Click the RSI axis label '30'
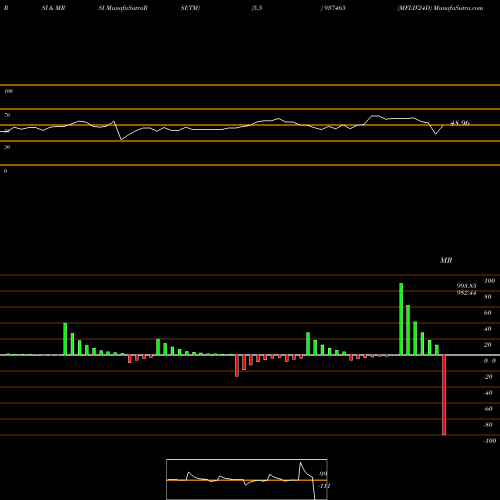This screenshot has width=500, height=500. 7,147
